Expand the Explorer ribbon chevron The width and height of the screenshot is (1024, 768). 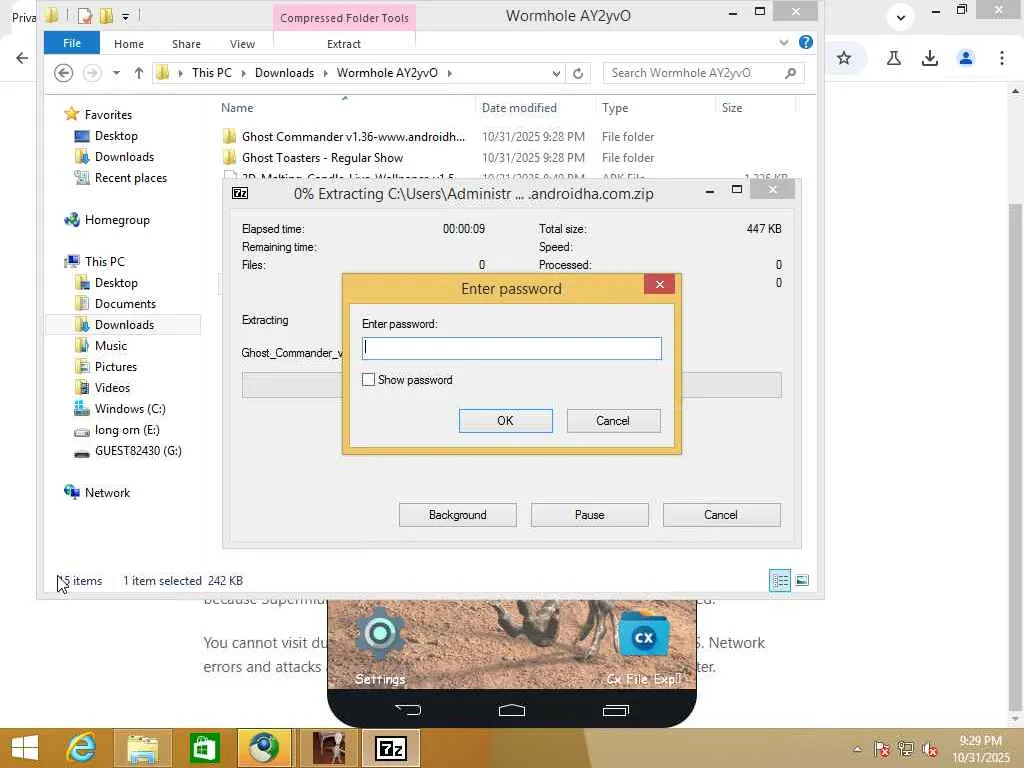click(784, 43)
